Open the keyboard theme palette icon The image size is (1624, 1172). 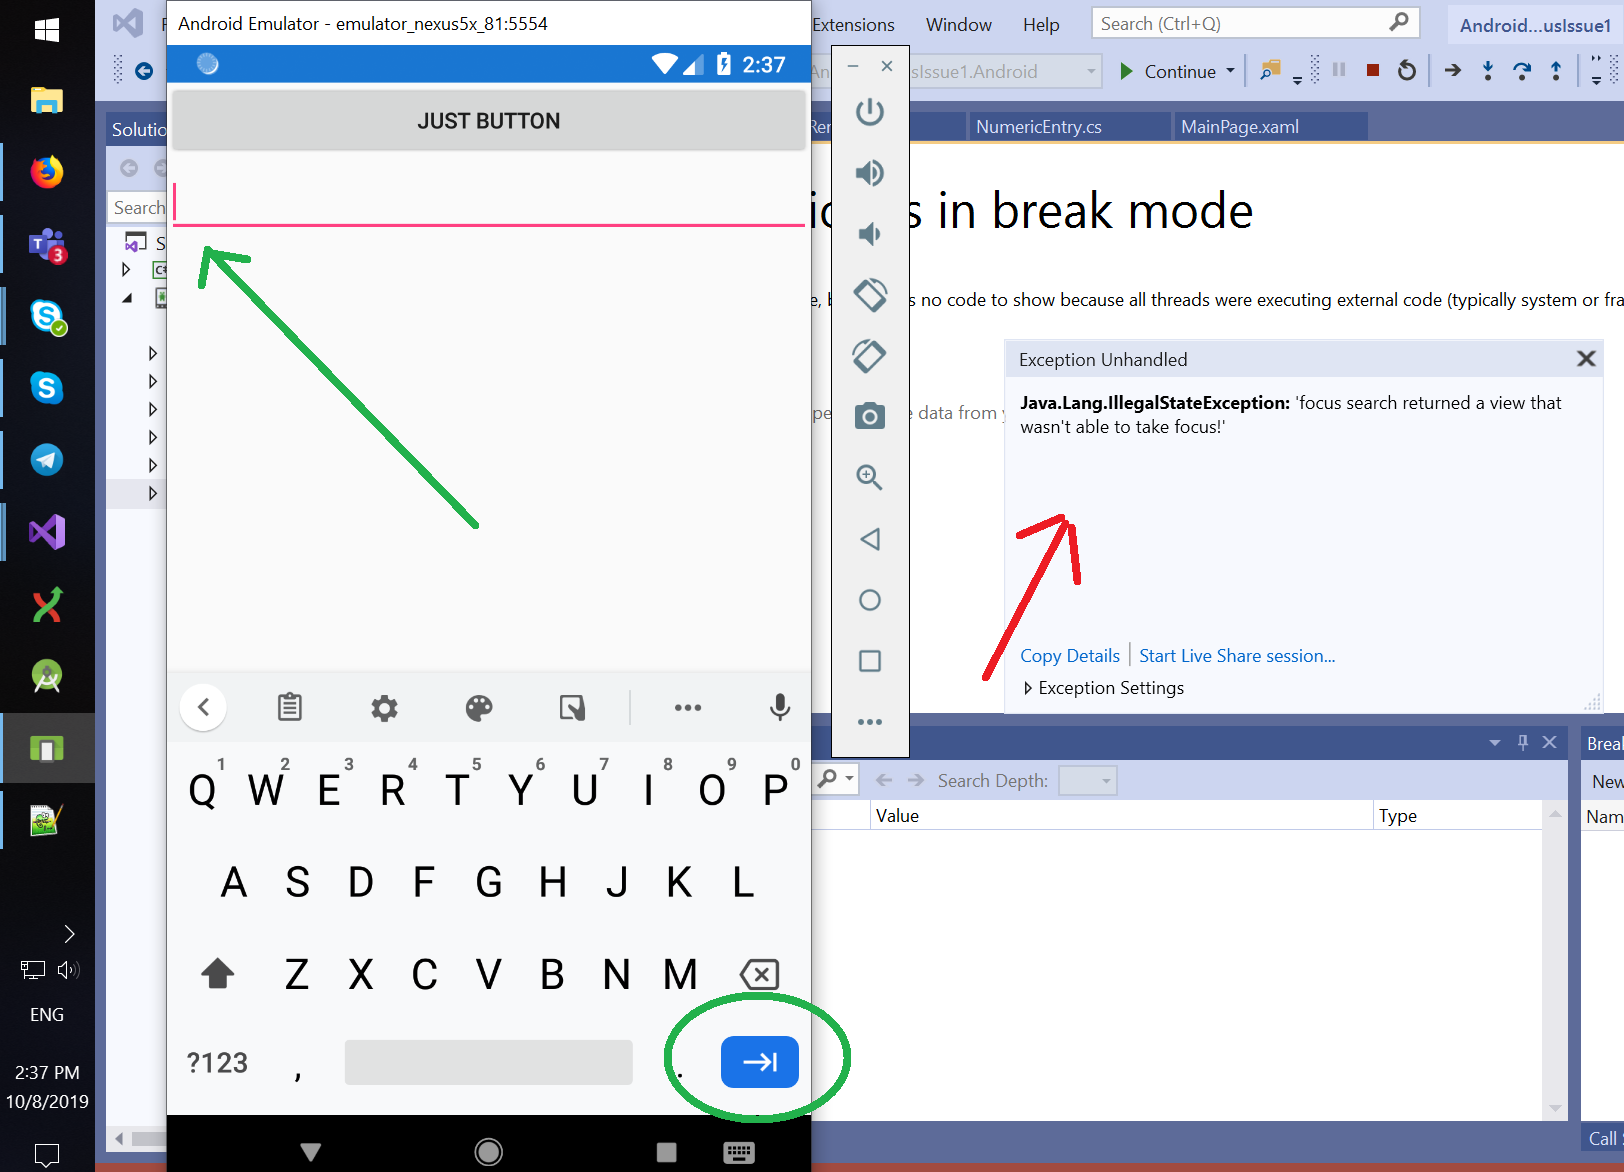pos(479,708)
